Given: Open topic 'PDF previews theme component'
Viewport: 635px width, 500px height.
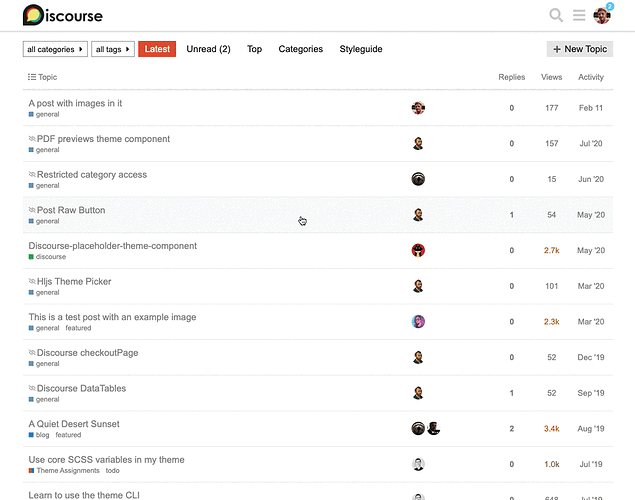Looking at the screenshot, I should click(103, 139).
